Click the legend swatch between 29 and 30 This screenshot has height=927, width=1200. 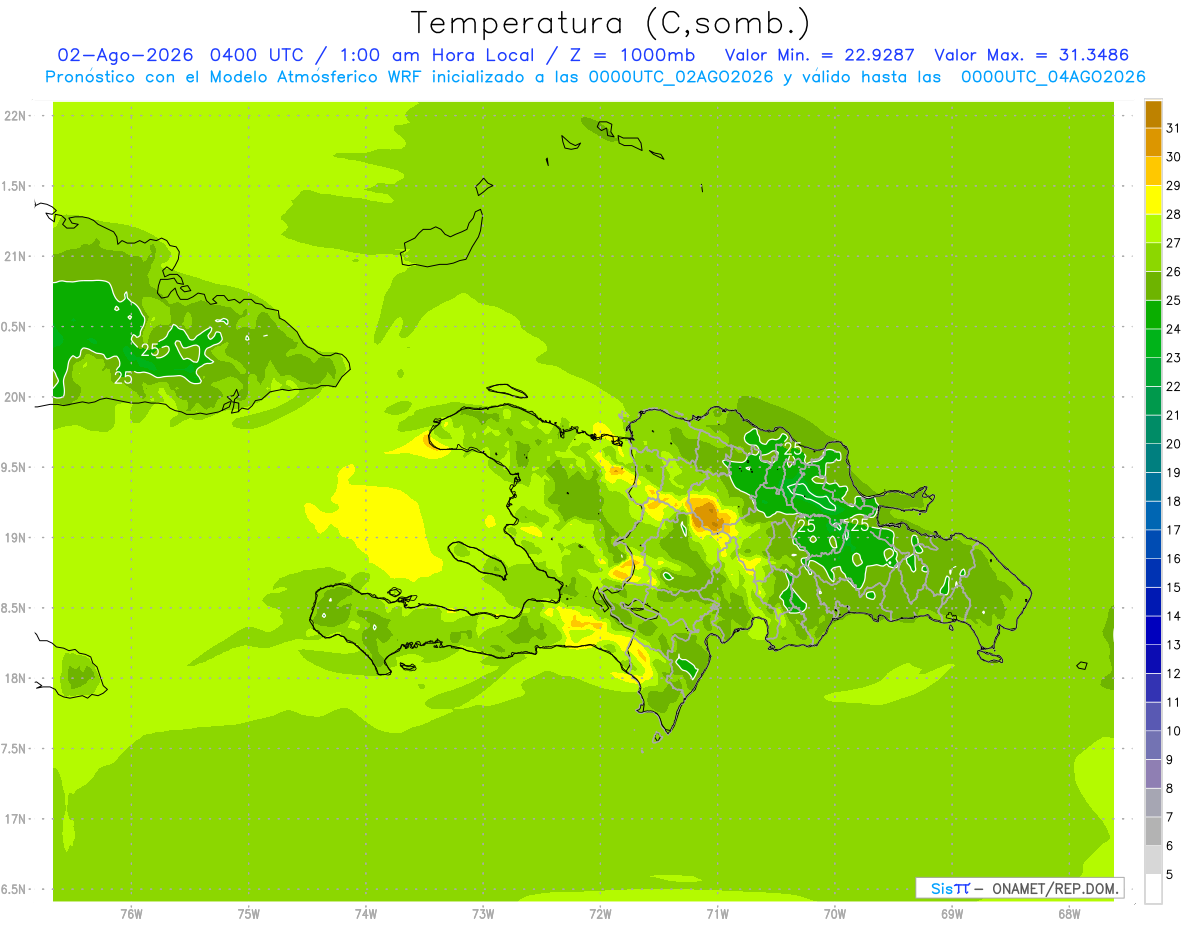click(1153, 172)
